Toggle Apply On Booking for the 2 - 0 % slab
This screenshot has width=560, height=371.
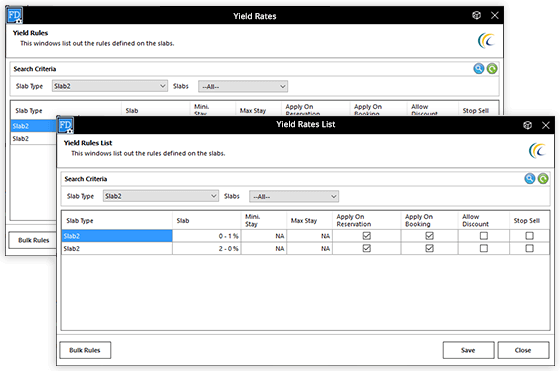(429, 248)
